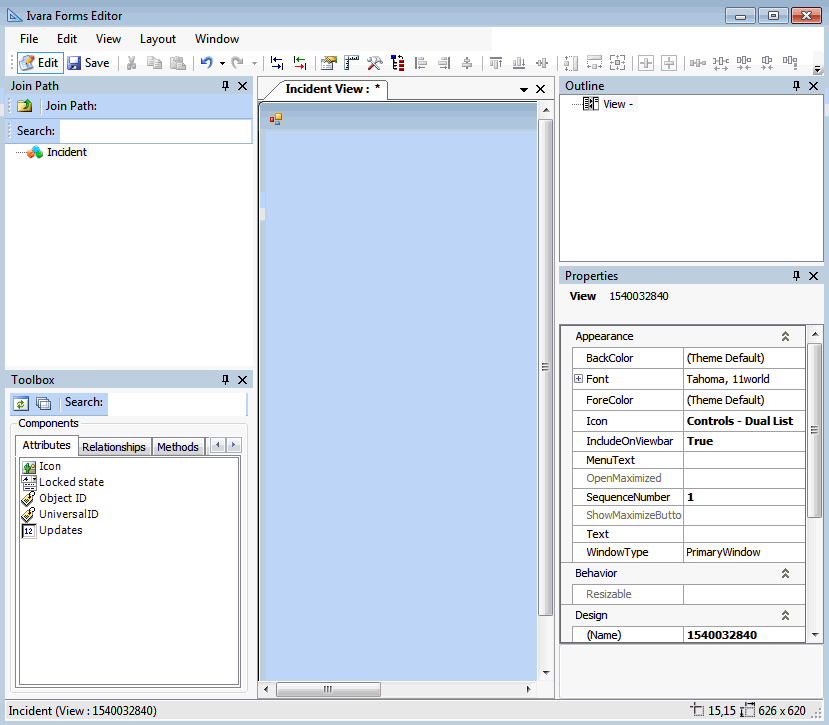This screenshot has height=725, width=829.
Task: Click the ruler icon in the toolbar
Action: pyautogui.click(x=351, y=63)
